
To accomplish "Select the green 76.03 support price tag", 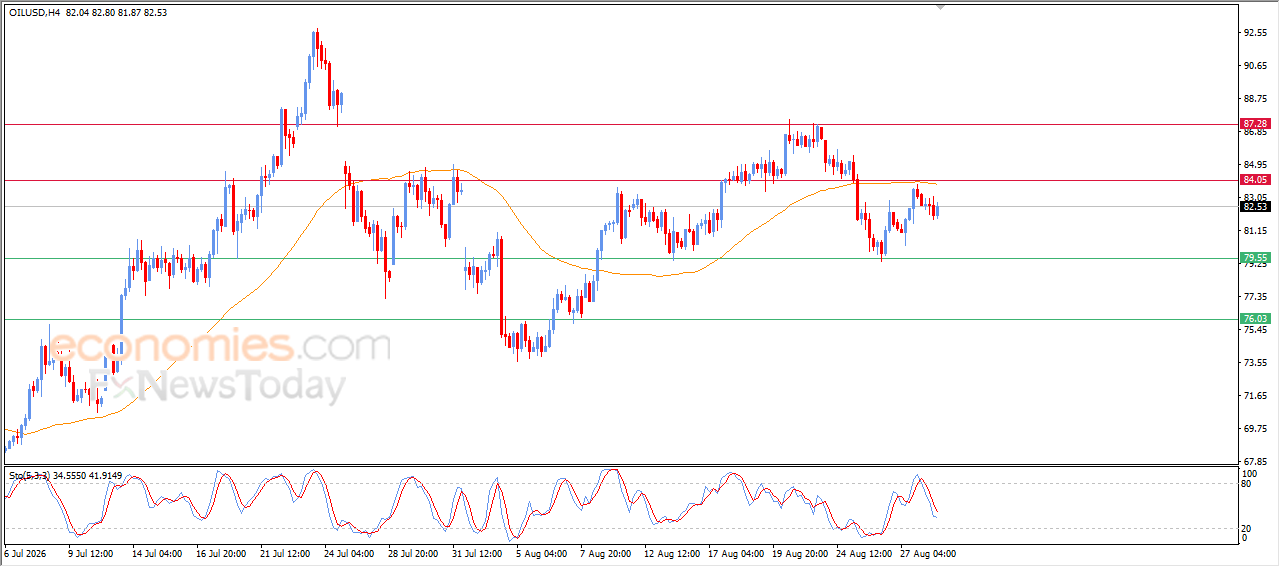I will [1254, 319].
